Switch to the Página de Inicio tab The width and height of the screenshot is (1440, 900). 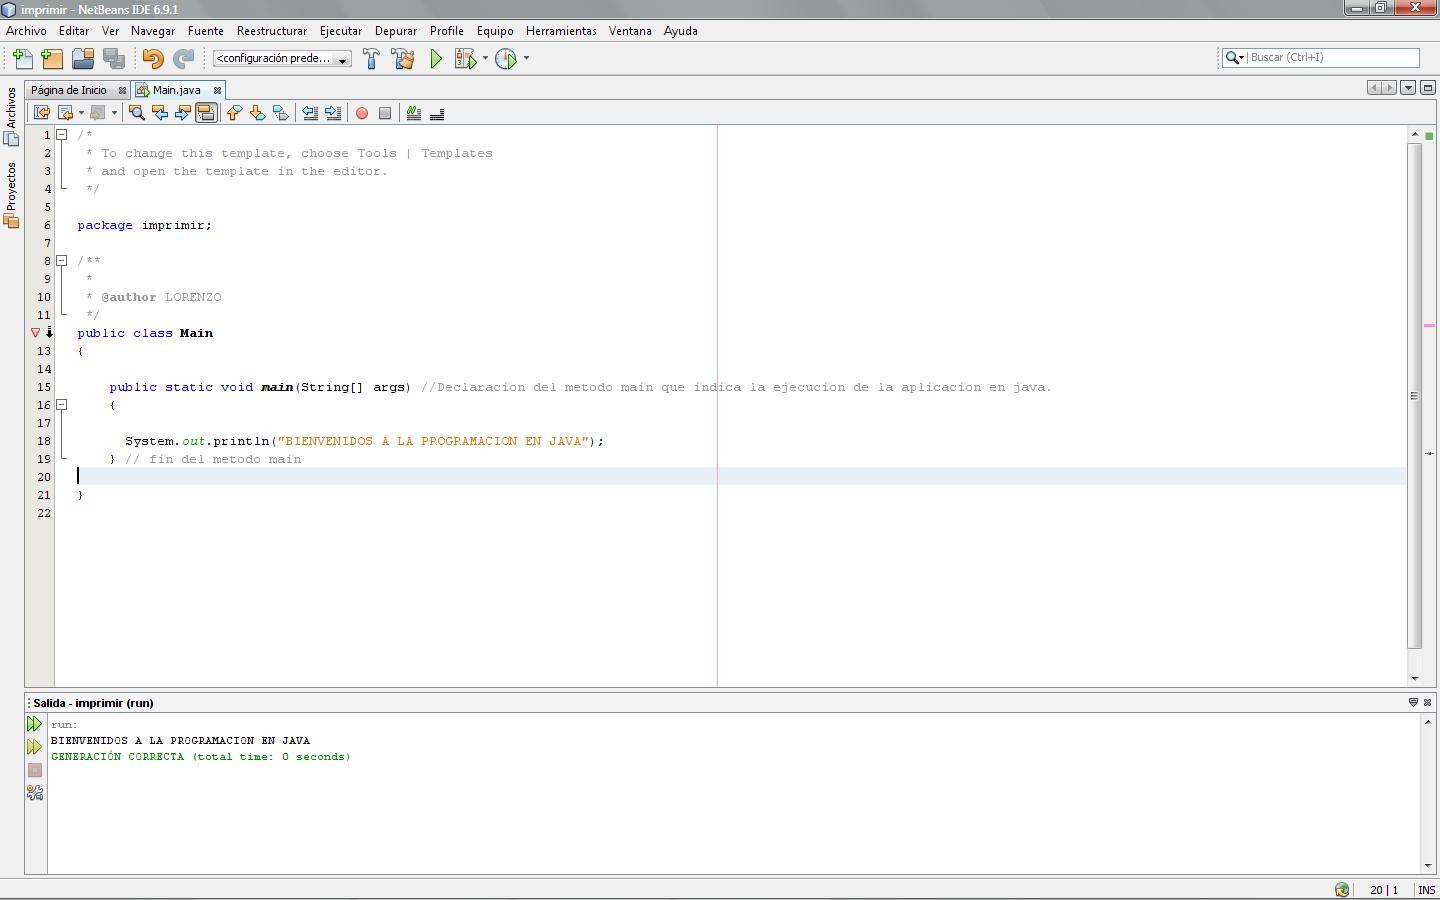tap(70, 89)
